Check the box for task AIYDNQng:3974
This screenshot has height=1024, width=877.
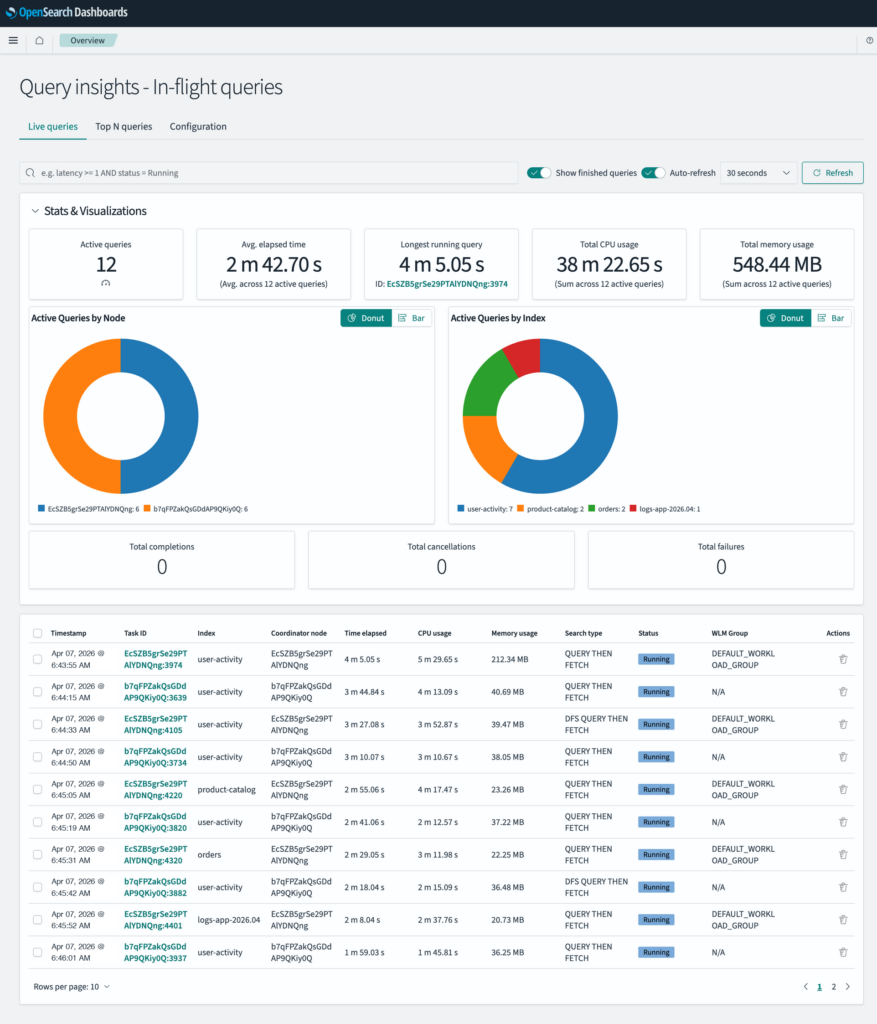tap(37, 660)
